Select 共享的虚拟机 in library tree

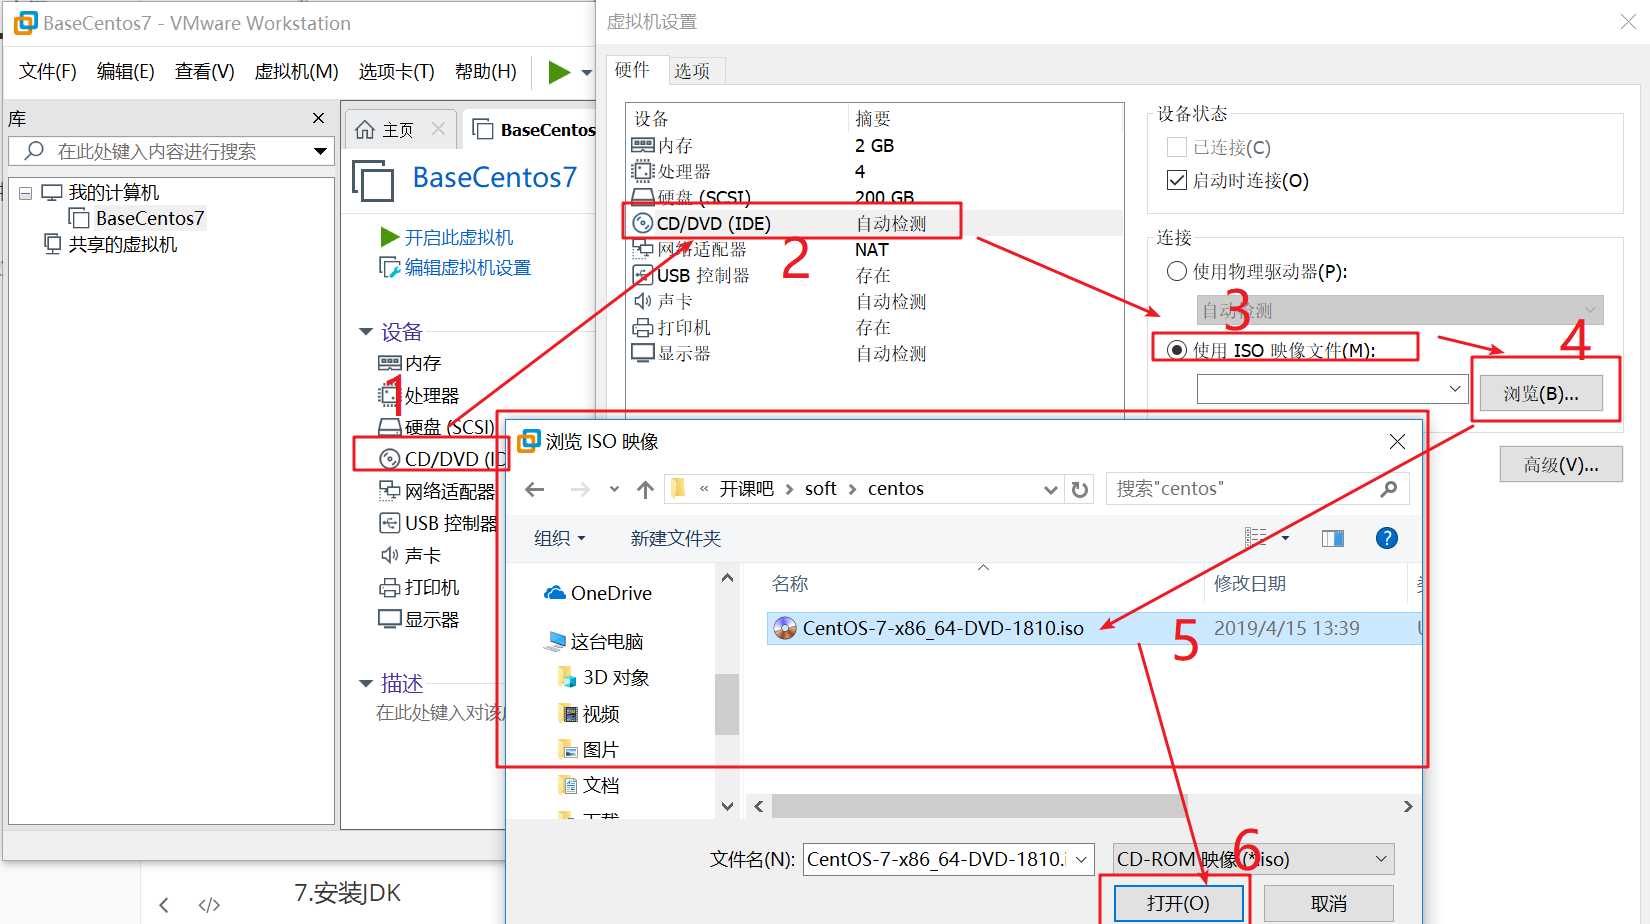pyautogui.click(x=122, y=244)
